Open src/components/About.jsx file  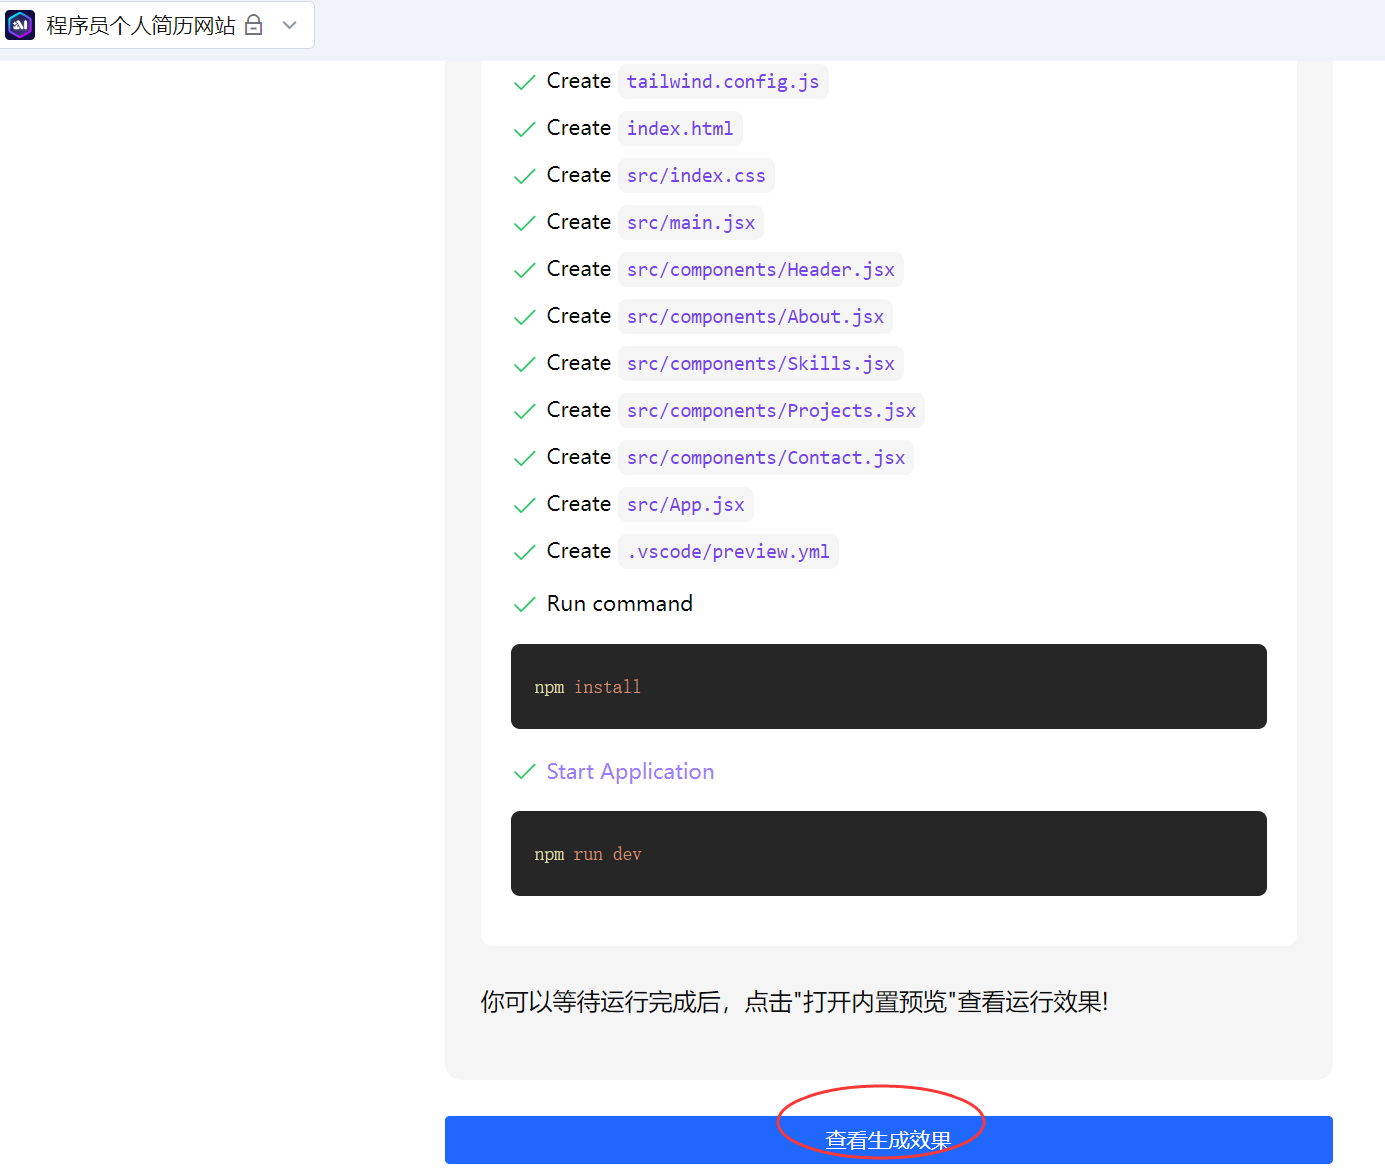click(x=754, y=317)
